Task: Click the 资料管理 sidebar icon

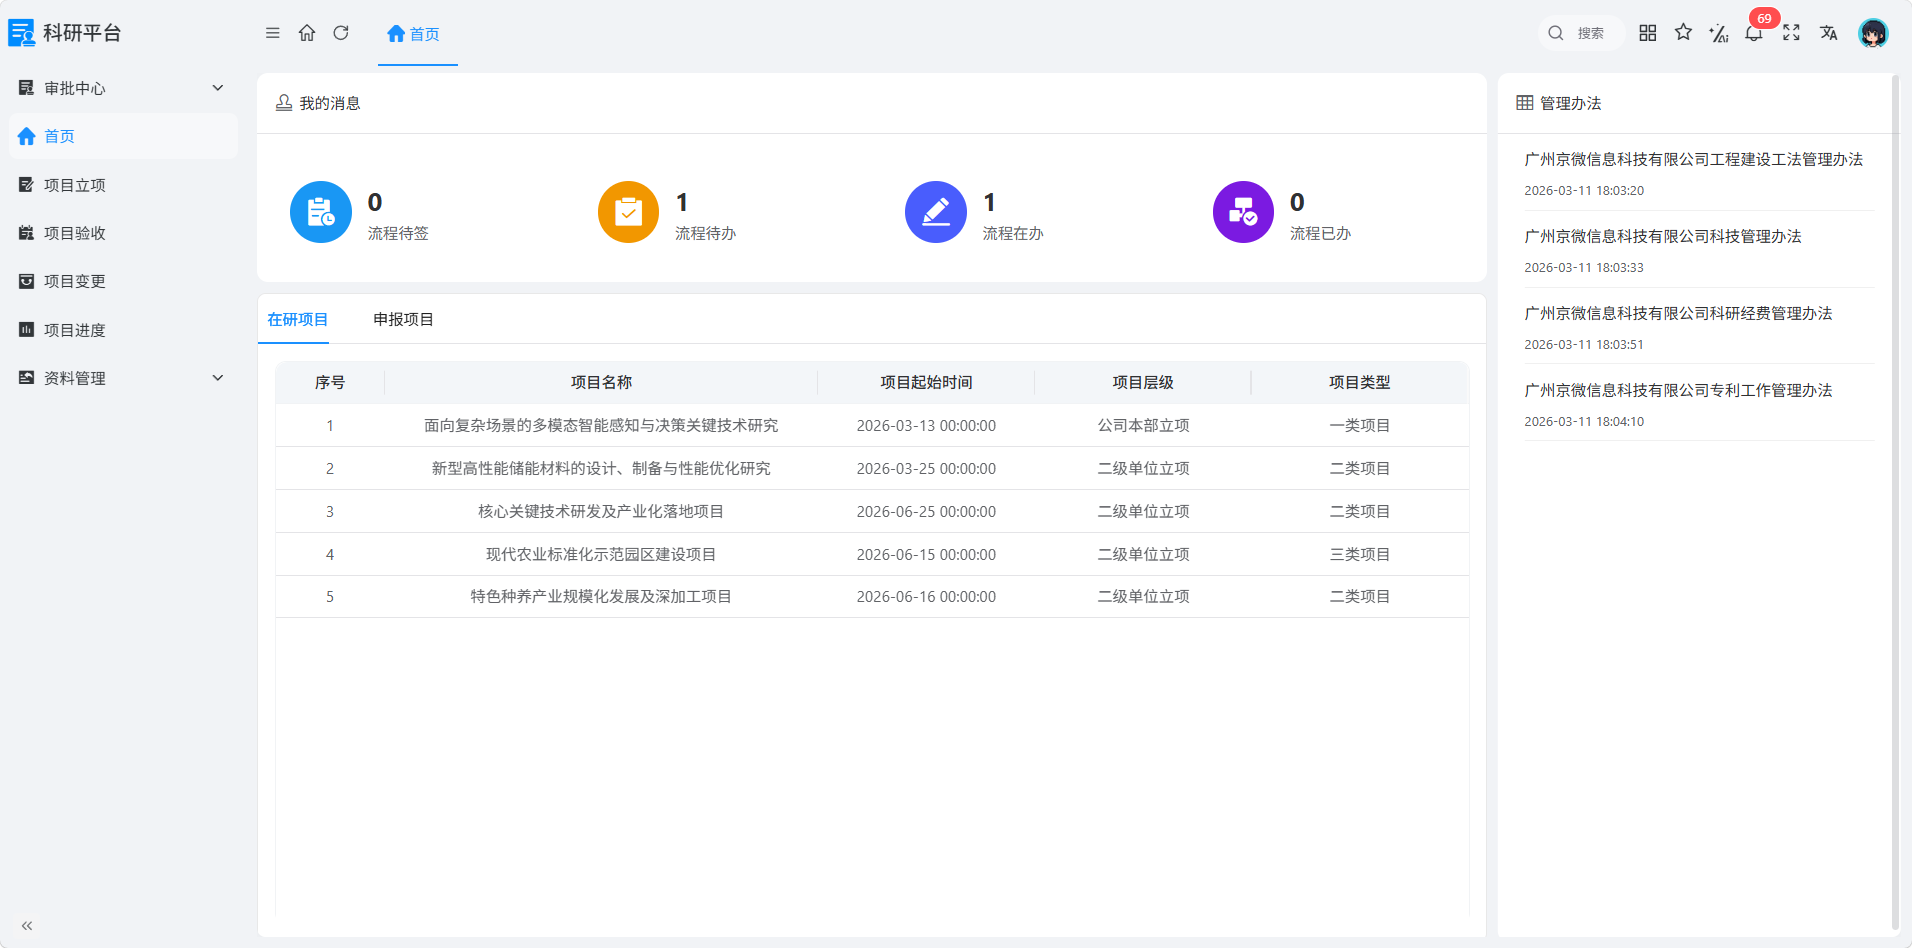Action: coord(26,378)
